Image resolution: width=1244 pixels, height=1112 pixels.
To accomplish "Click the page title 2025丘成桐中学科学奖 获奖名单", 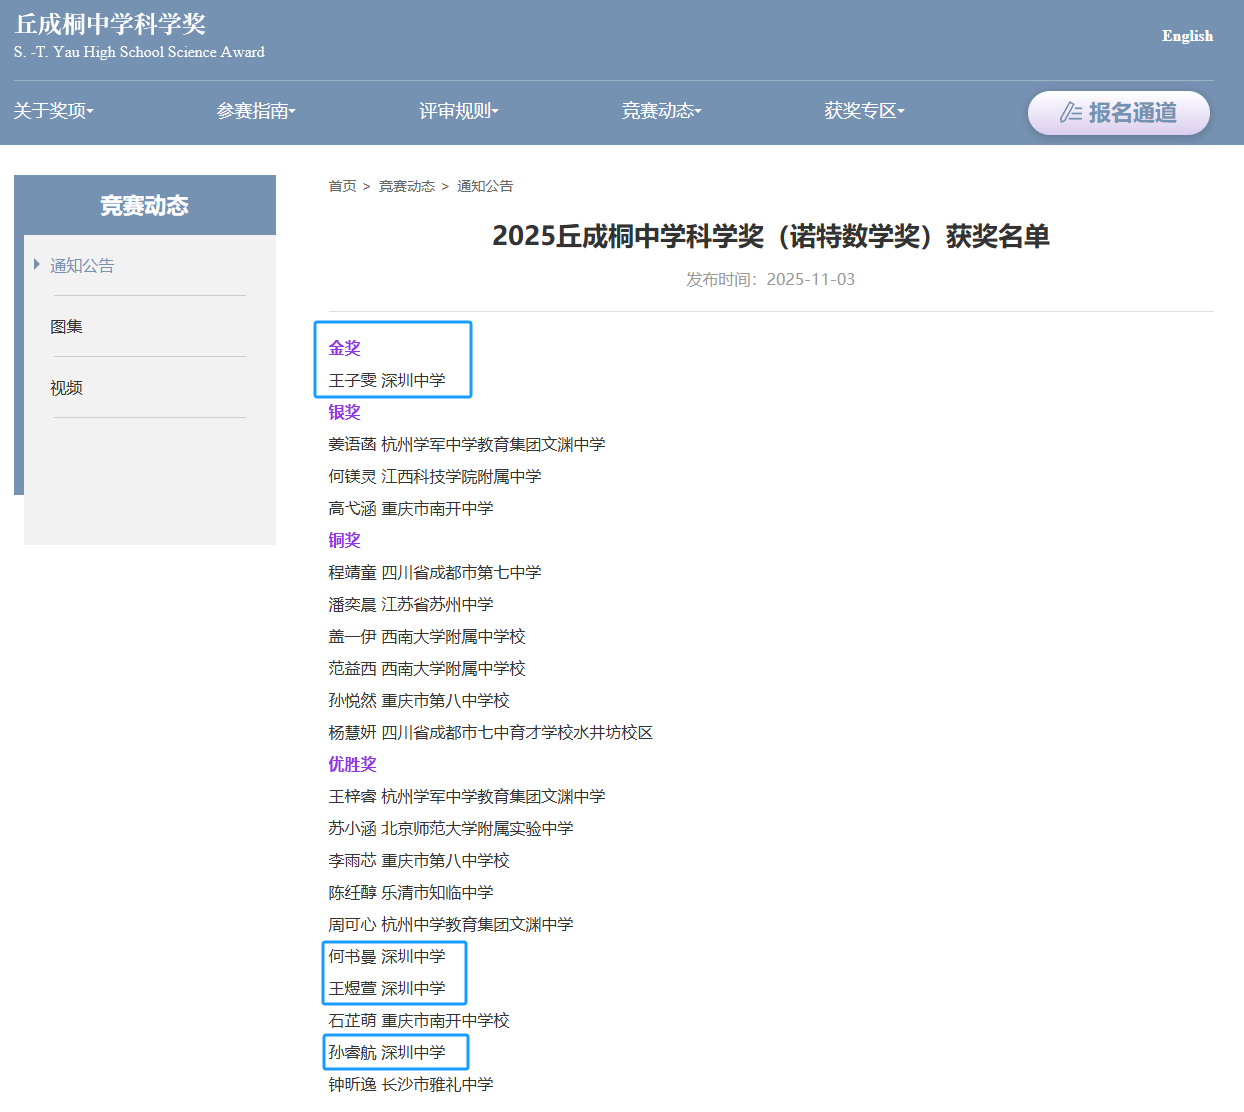I will (x=770, y=237).
